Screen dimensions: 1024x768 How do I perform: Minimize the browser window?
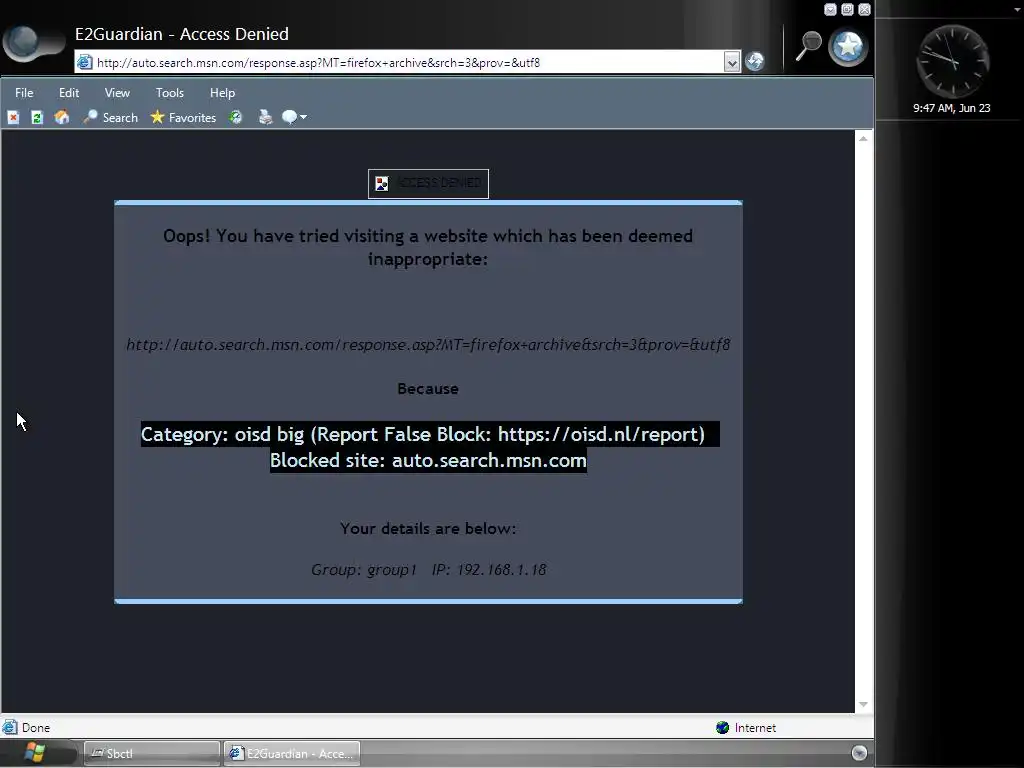pos(830,9)
